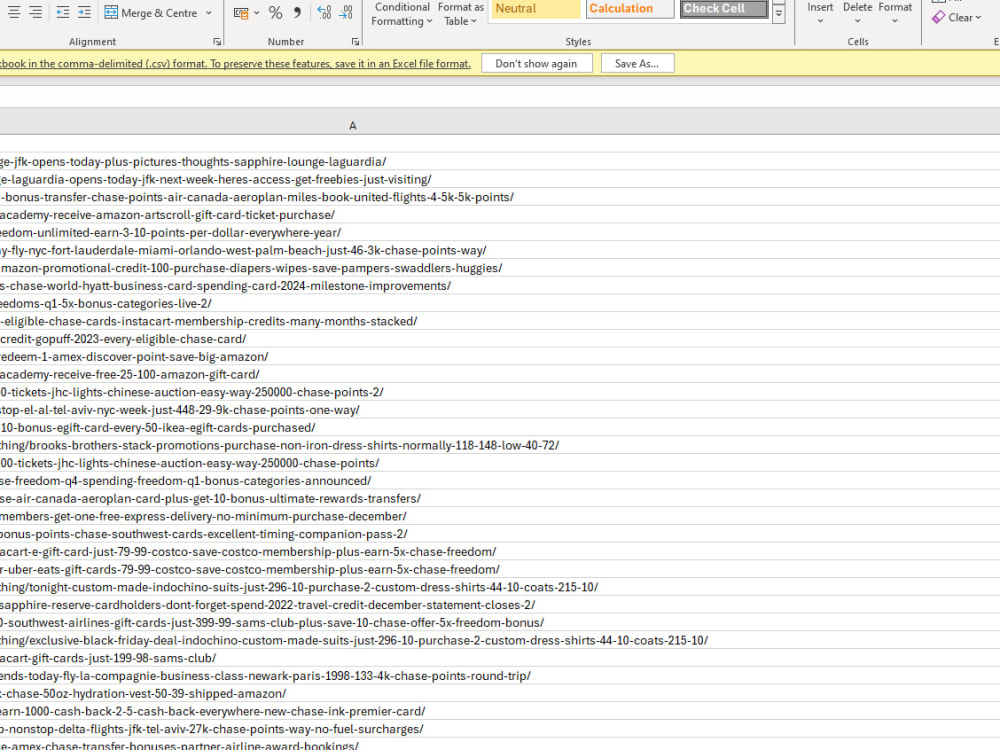Select the cell ending in point-save-big-amazon/
This screenshot has height=750, width=1000.
500,357
